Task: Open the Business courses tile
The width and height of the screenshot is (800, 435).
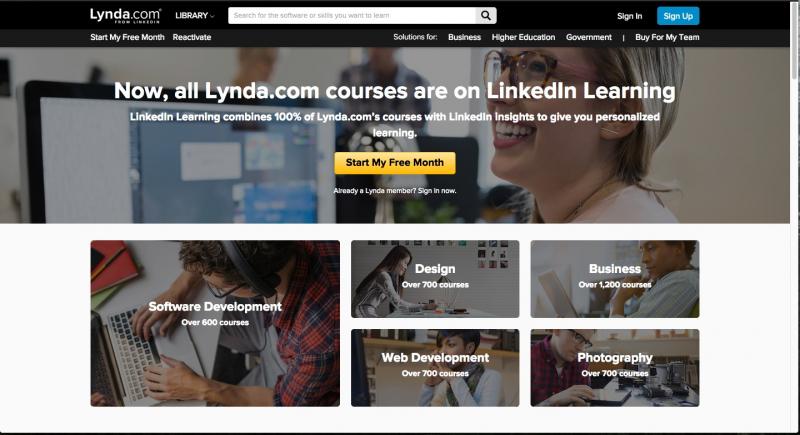Action: coord(615,279)
